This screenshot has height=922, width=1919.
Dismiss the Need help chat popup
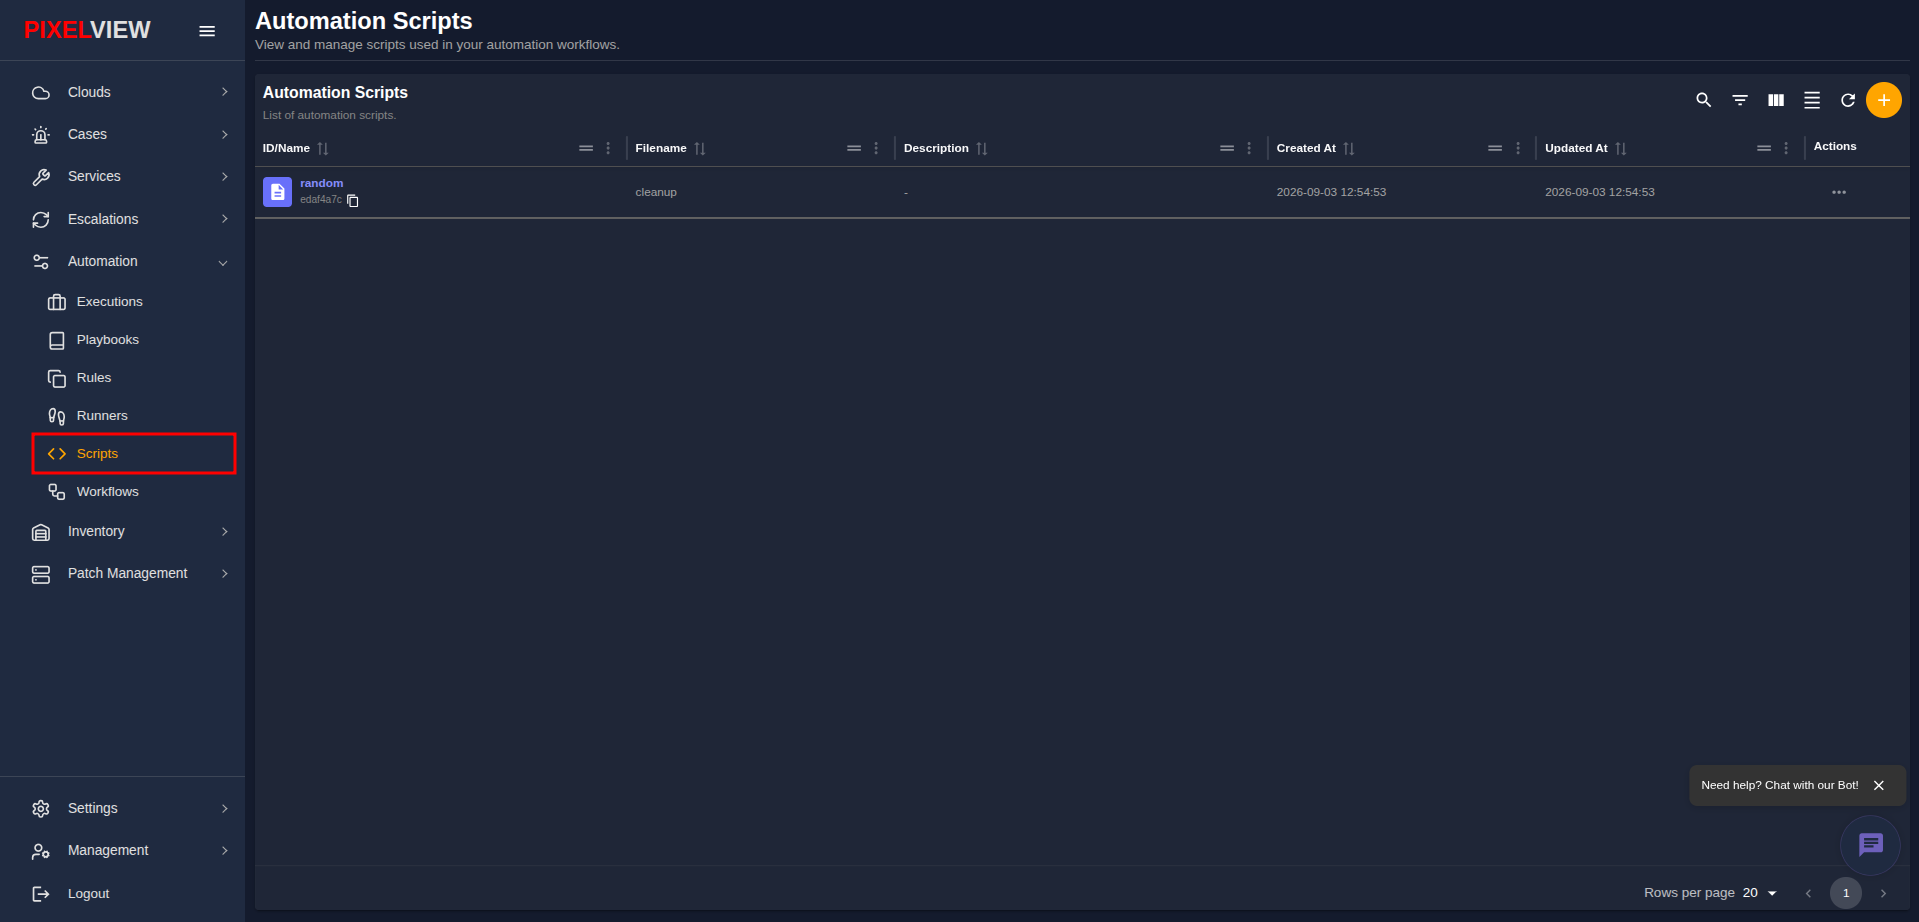pos(1879,785)
